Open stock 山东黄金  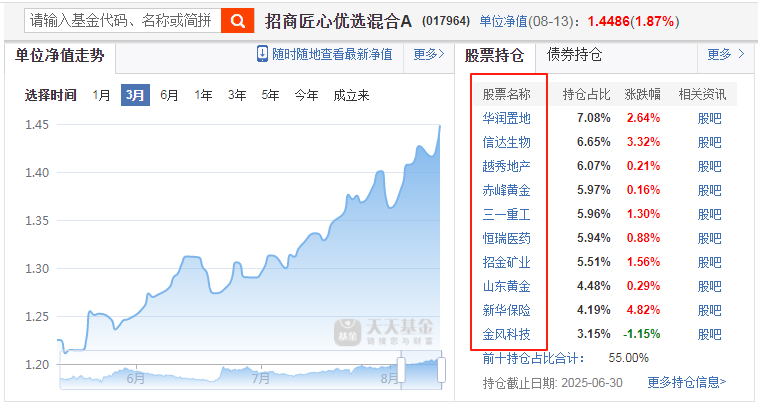point(506,286)
